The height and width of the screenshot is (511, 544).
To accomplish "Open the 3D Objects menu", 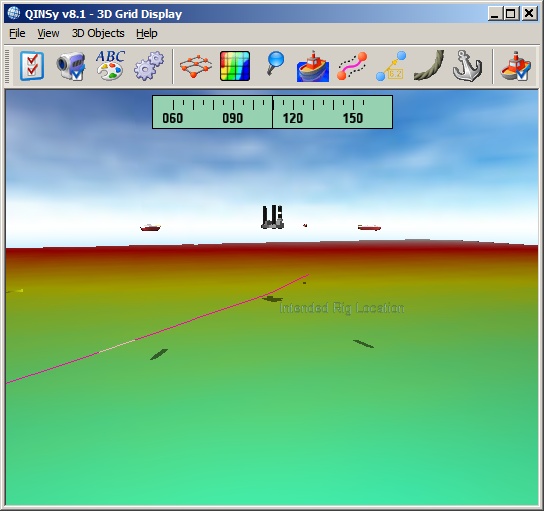I will click(x=98, y=33).
